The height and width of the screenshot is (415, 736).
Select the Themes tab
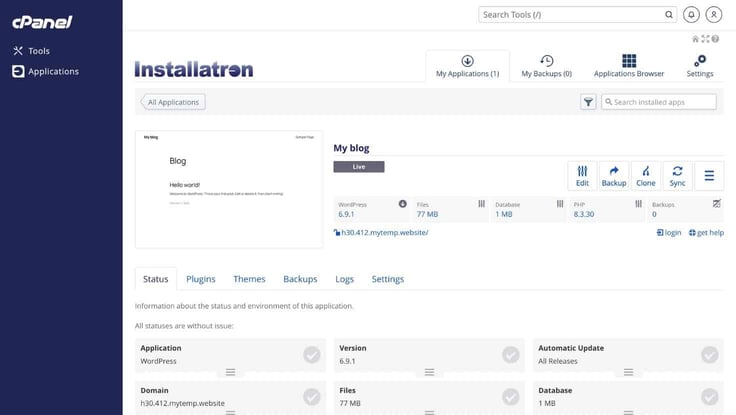(249, 279)
